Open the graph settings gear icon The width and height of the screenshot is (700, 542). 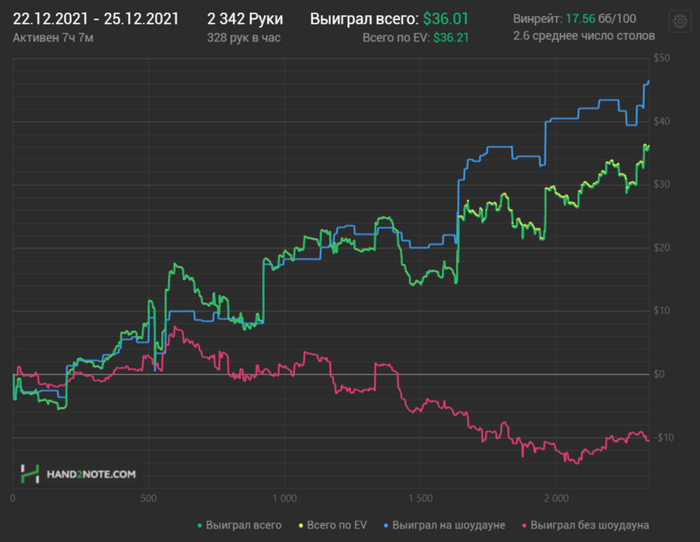tap(680, 21)
